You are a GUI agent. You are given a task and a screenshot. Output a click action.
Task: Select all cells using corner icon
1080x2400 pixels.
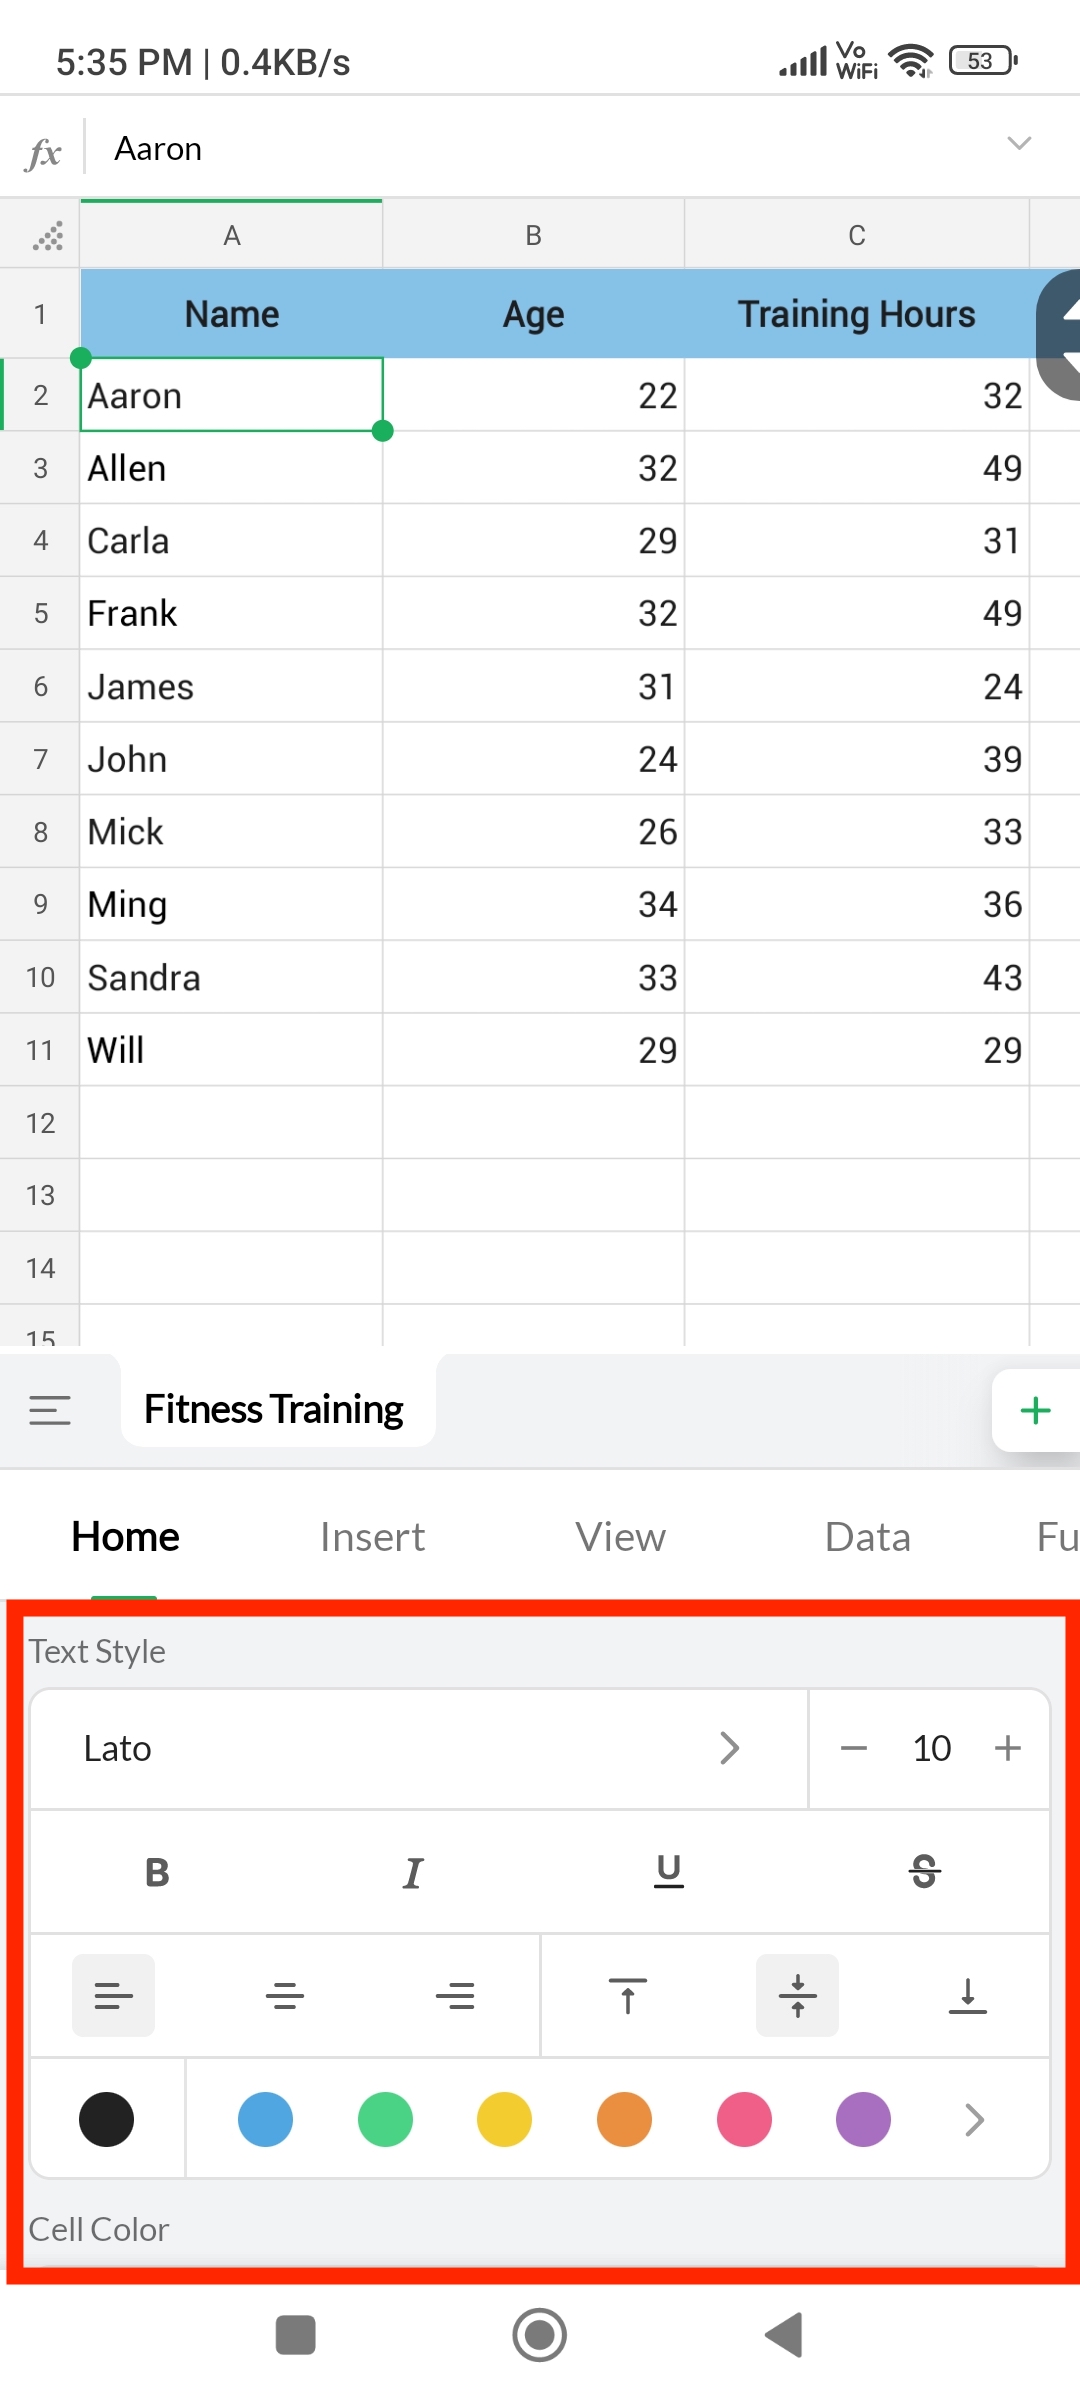pos(47,236)
